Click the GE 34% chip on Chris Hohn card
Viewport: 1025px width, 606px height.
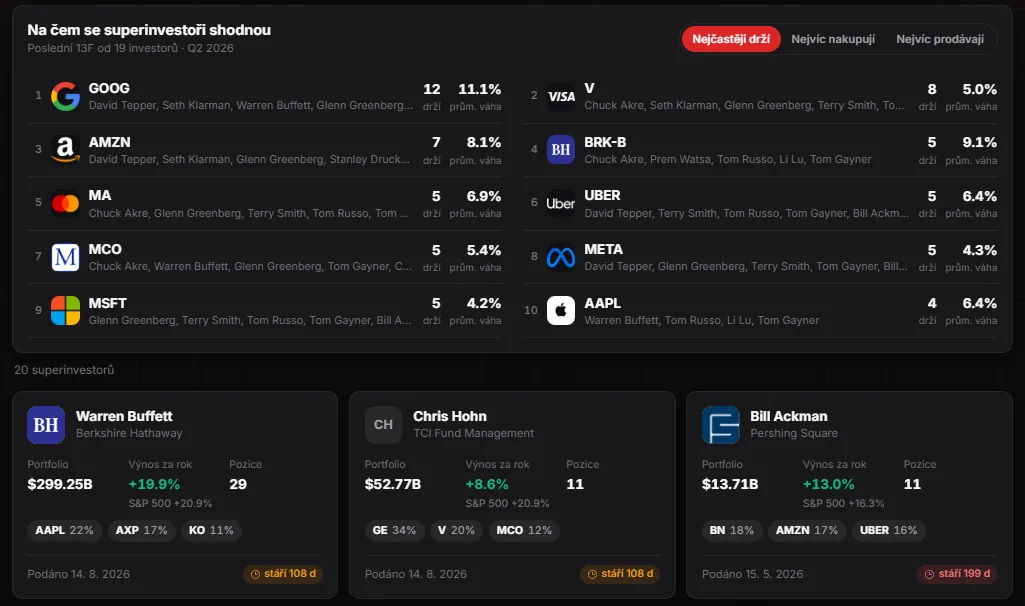[x=394, y=530]
